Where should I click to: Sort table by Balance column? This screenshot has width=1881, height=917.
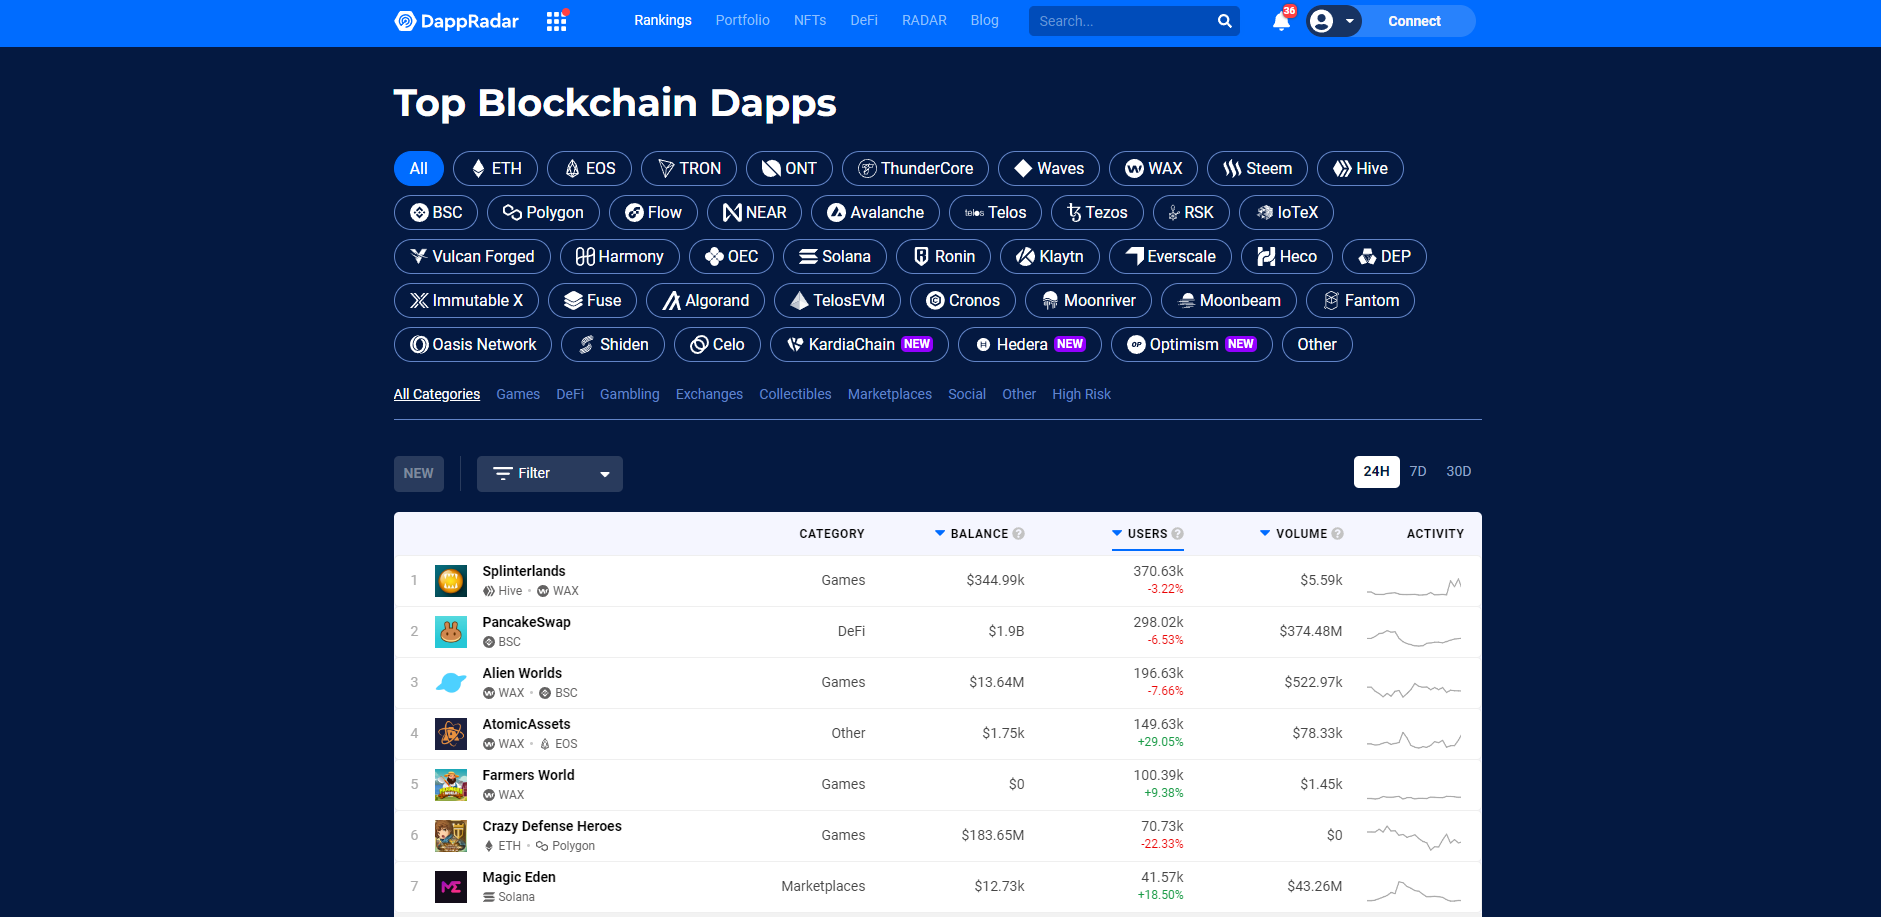tap(979, 534)
